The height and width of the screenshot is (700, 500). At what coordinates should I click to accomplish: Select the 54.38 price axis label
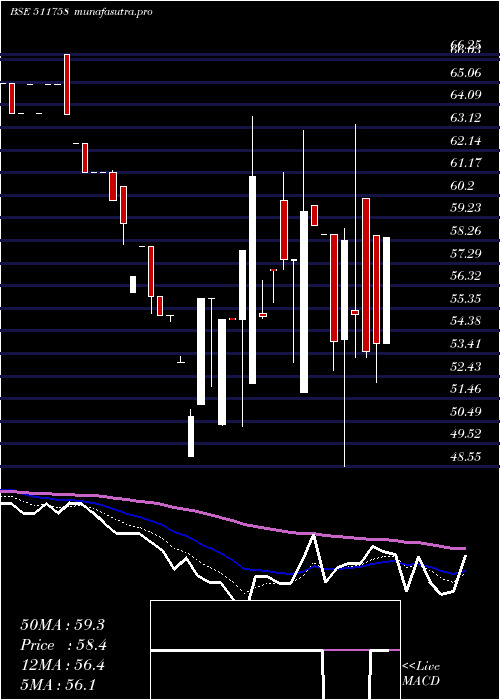click(466, 321)
